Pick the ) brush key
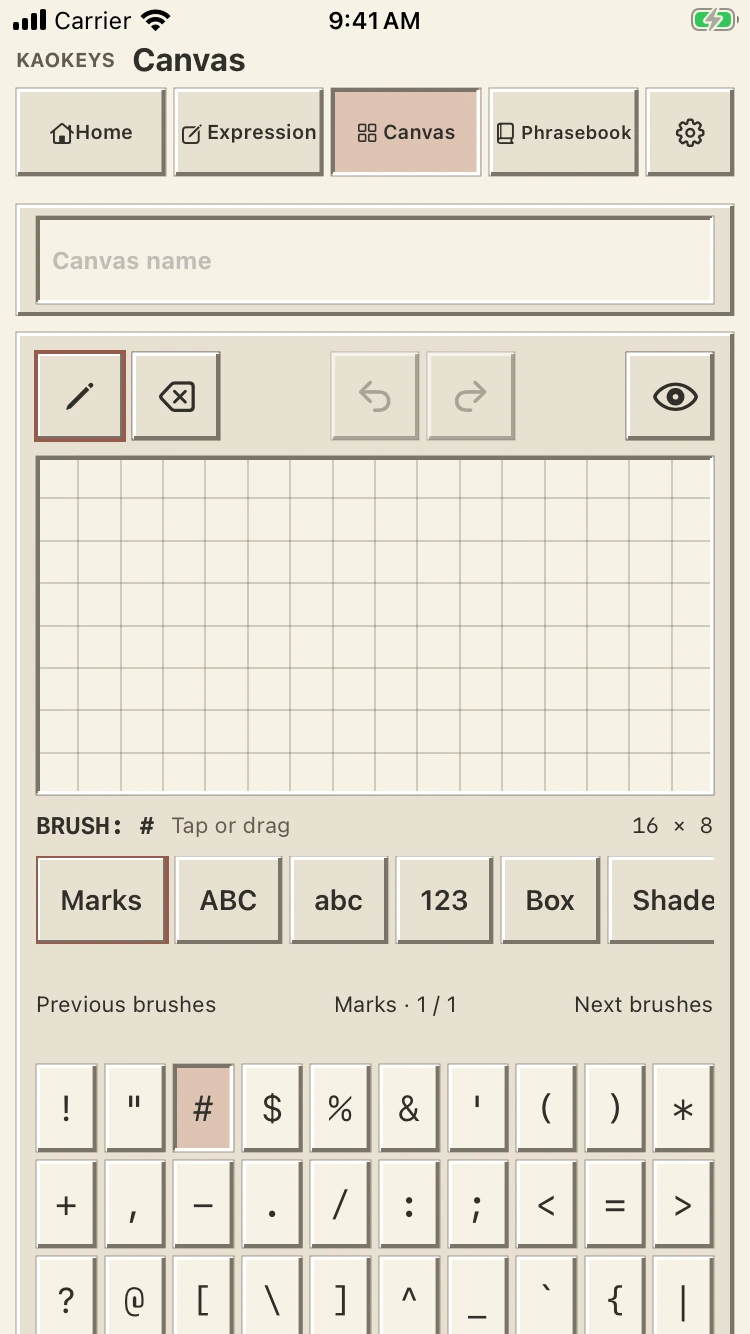Image resolution: width=750 pixels, height=1334 pixels. tap(615, 1108)
